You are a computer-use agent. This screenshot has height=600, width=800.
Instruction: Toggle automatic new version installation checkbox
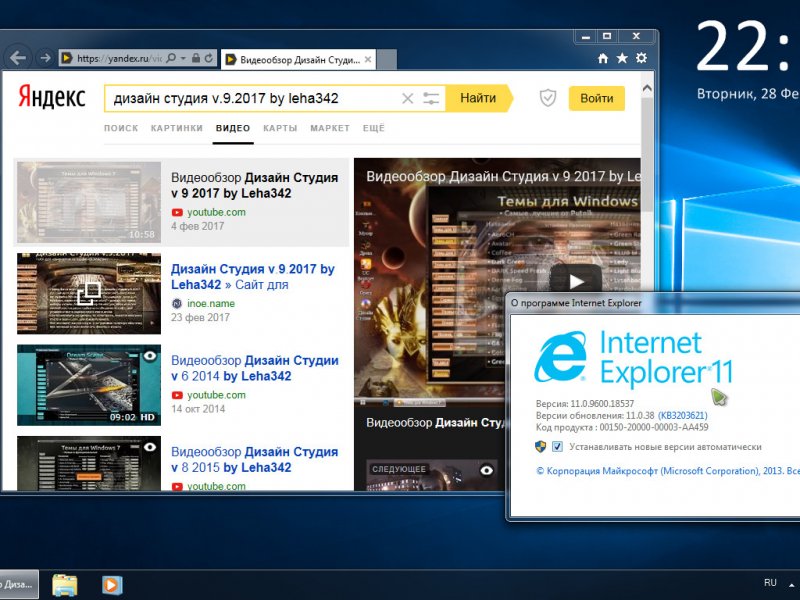pos(558,447)
